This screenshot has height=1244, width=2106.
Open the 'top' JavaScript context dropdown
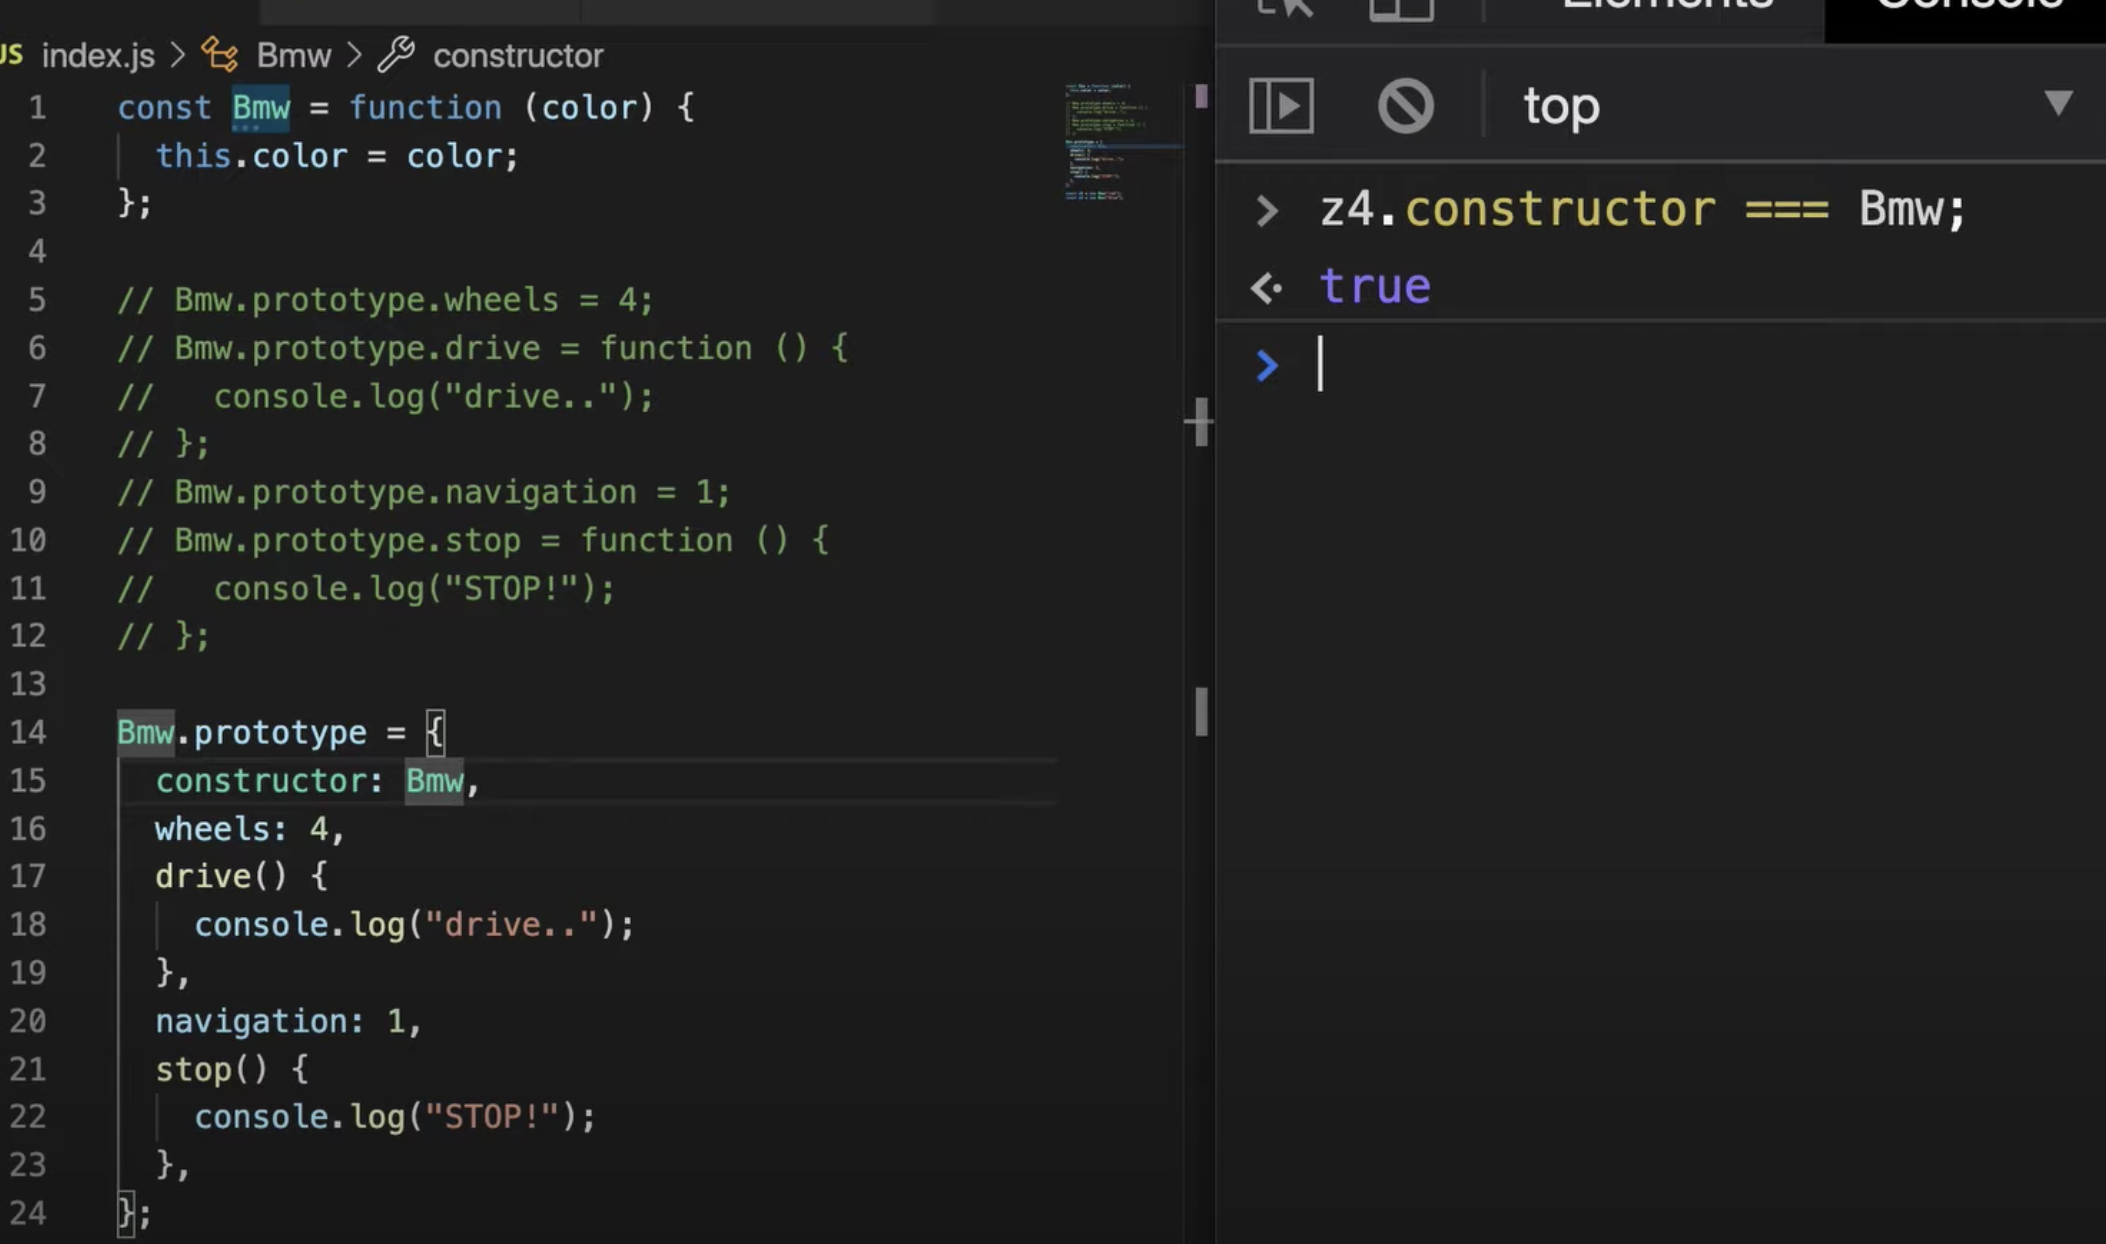pyautogui.click(x=1561, y=106)
